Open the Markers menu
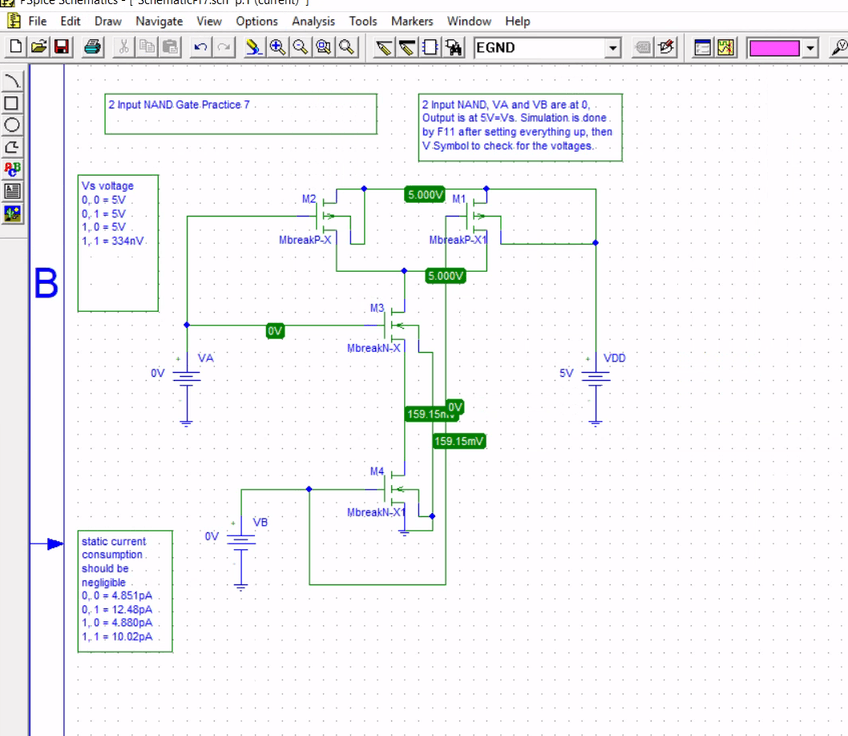Viewport: 848px width, 736px height. [412, 21]
